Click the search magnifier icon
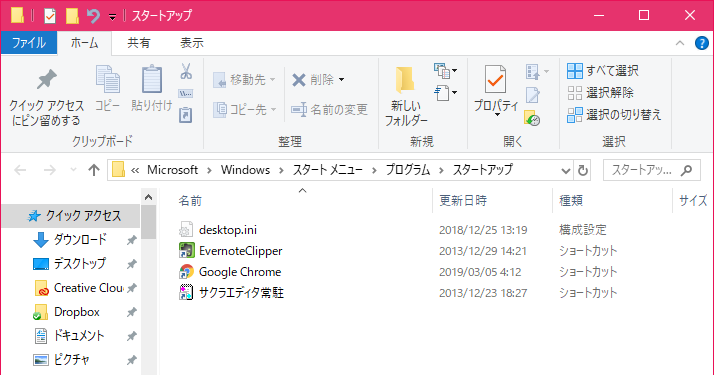 [686, 170]
